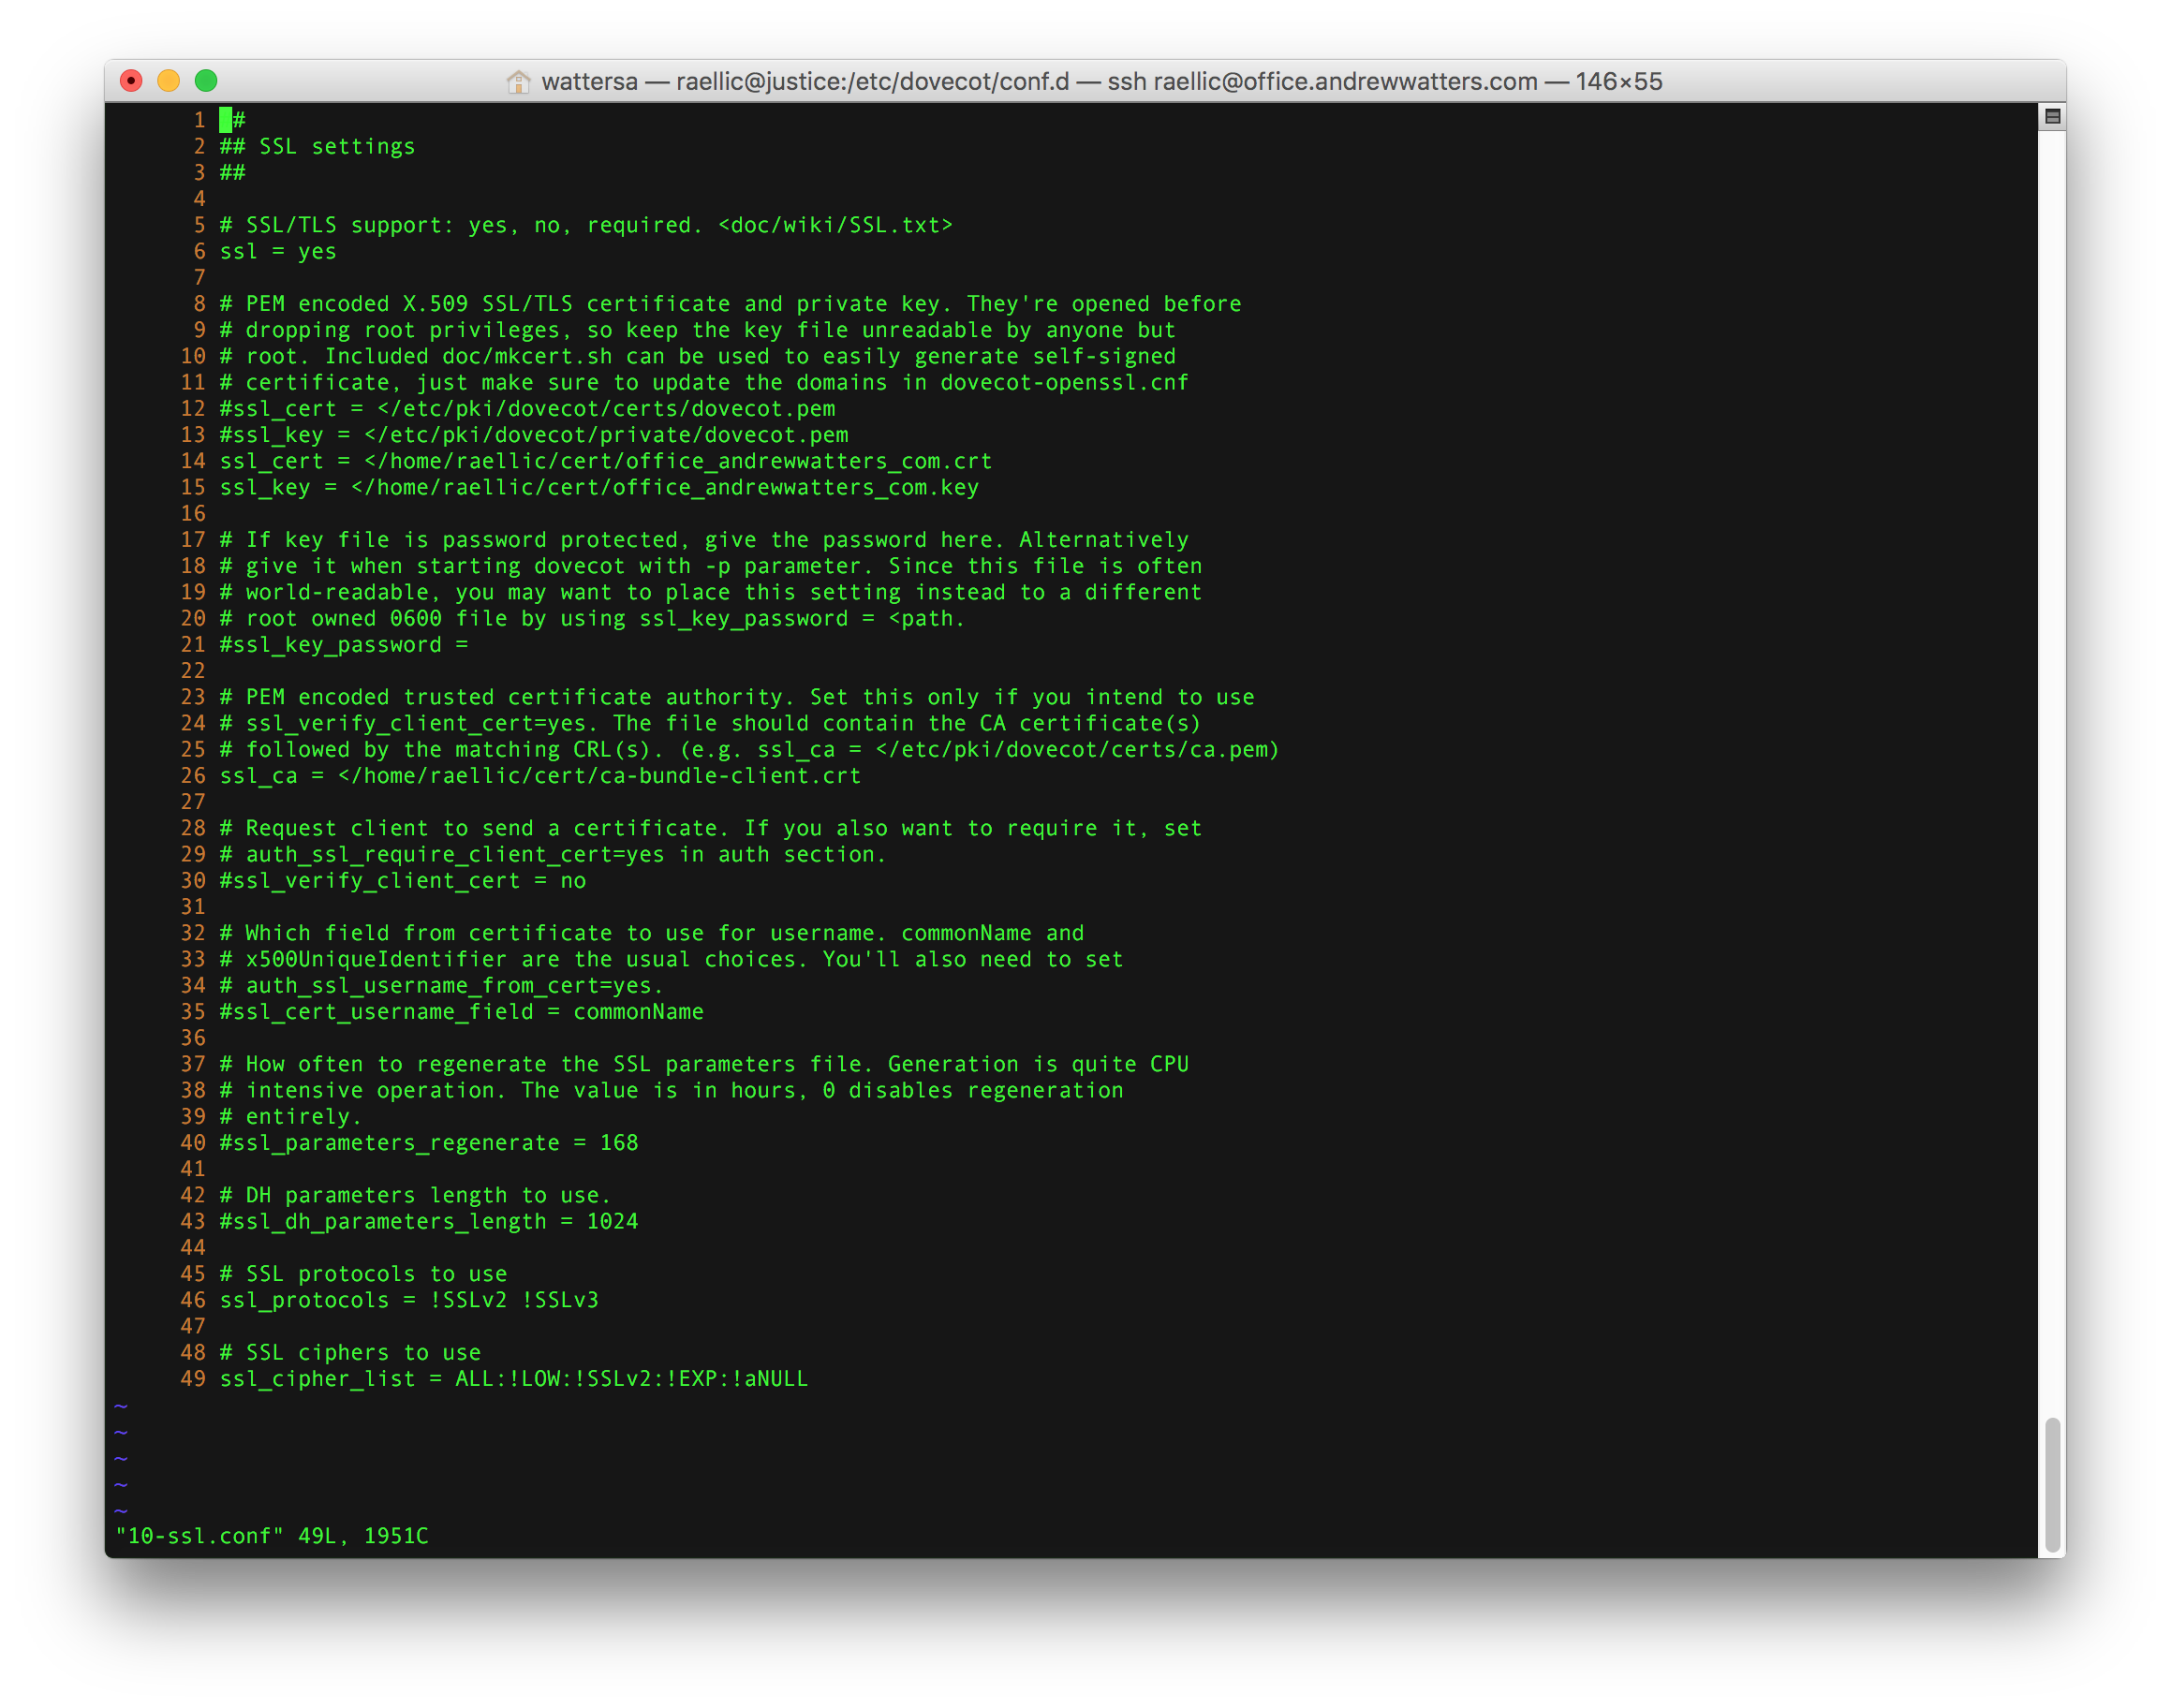Click the split-pane icon at top right of terminal
The width and height of the screenshot is (2171, 1708).
point(2052,117)
